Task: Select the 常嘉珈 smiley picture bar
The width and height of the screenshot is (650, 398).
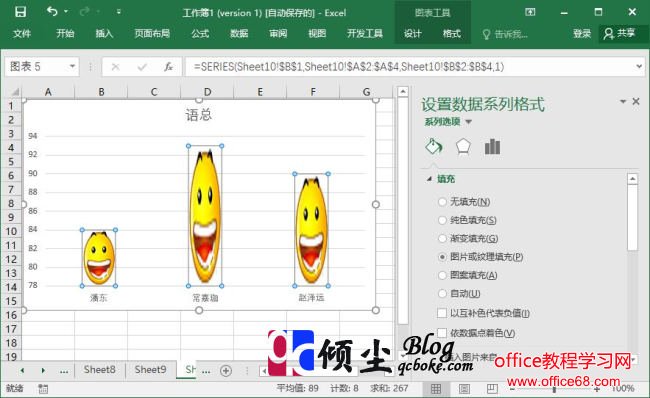Action: pyautogui.click(x=205, y=216)
